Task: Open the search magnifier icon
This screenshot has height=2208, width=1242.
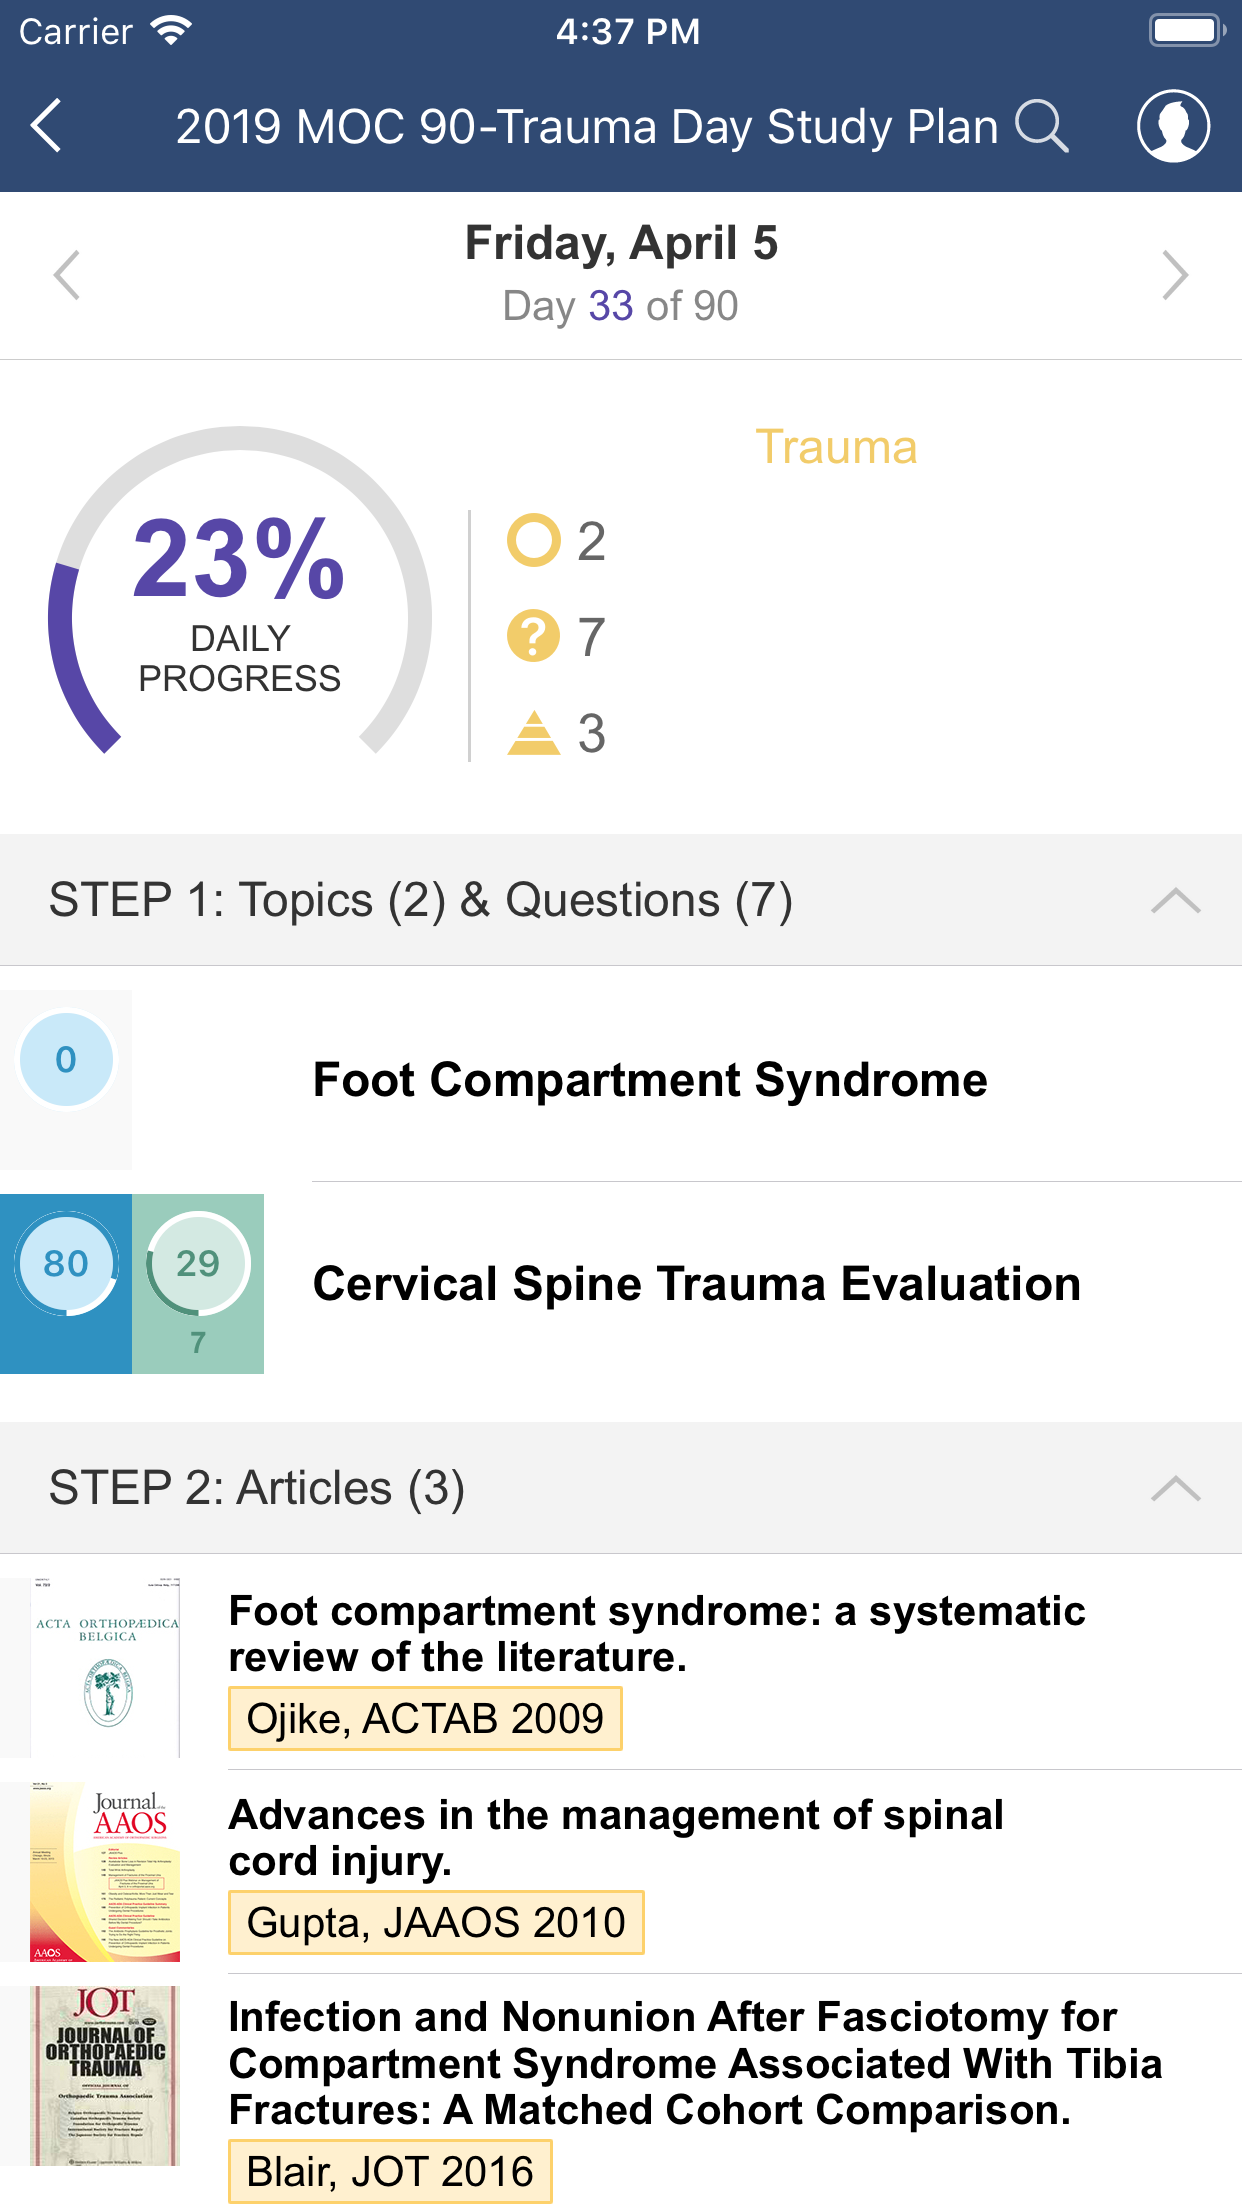Action: coord(1041,127)
